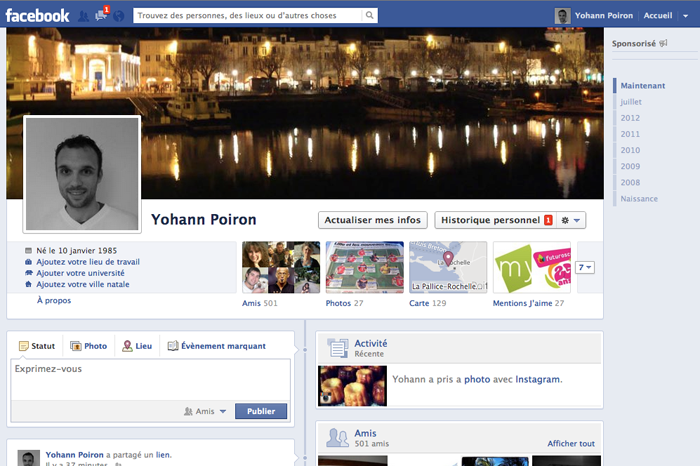Click the Activité panel icon
Image resolution: width=700 pixels, height=466 pixels.
point(337,348)
